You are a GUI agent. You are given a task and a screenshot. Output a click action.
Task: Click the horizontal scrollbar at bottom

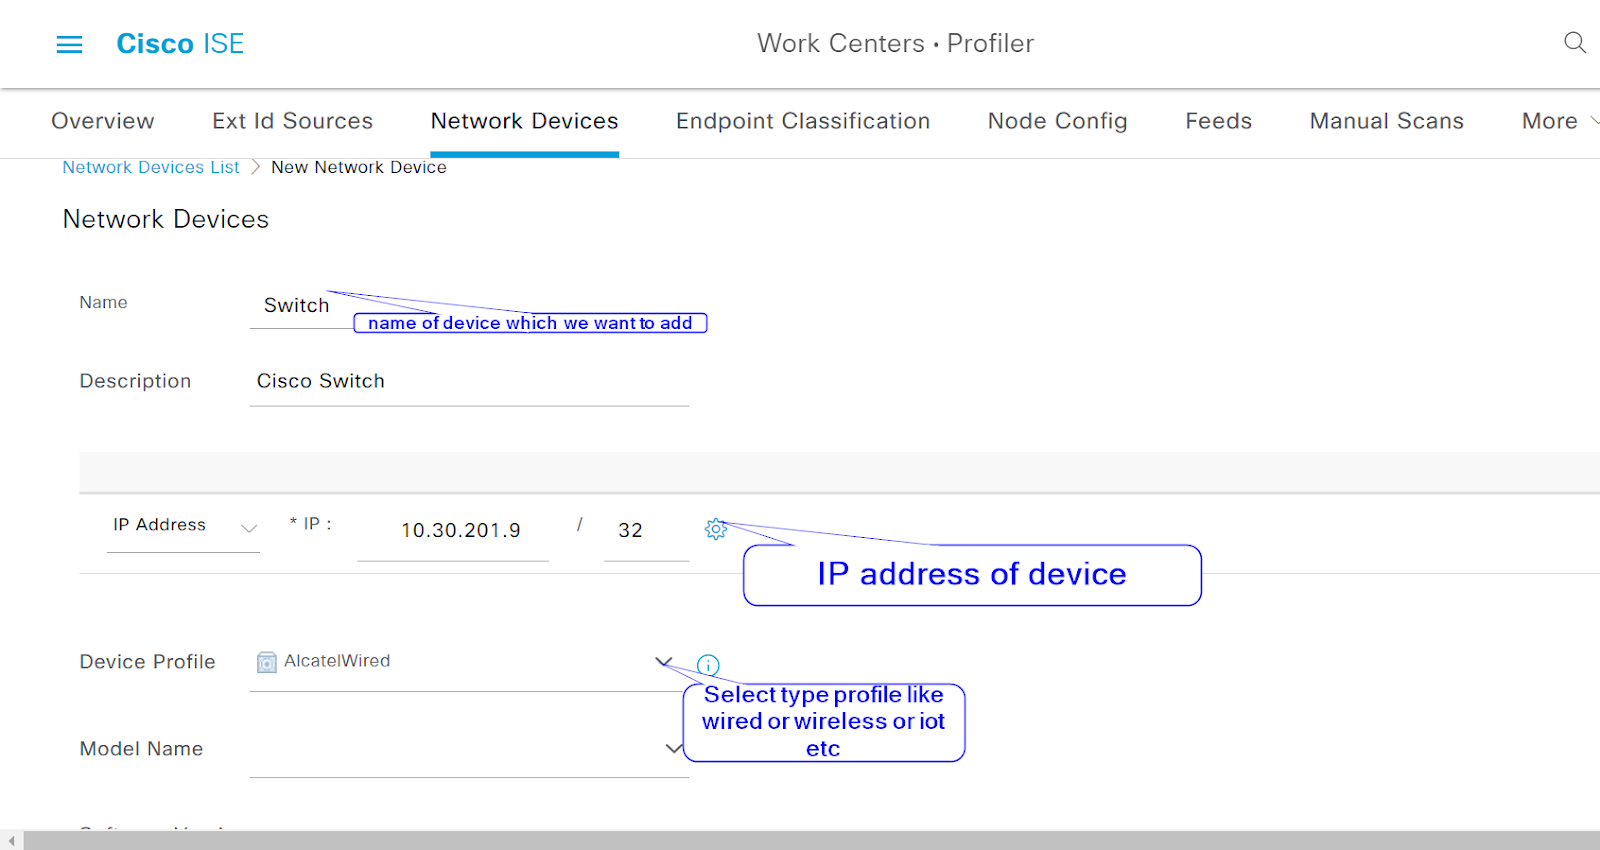tap(811, 840)
